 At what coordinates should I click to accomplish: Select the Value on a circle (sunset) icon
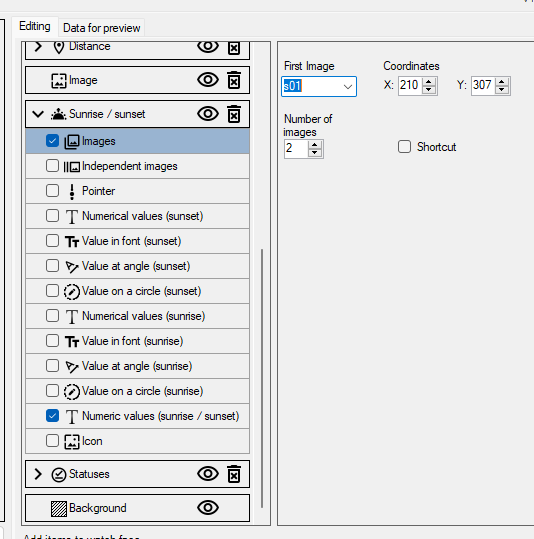72,292
